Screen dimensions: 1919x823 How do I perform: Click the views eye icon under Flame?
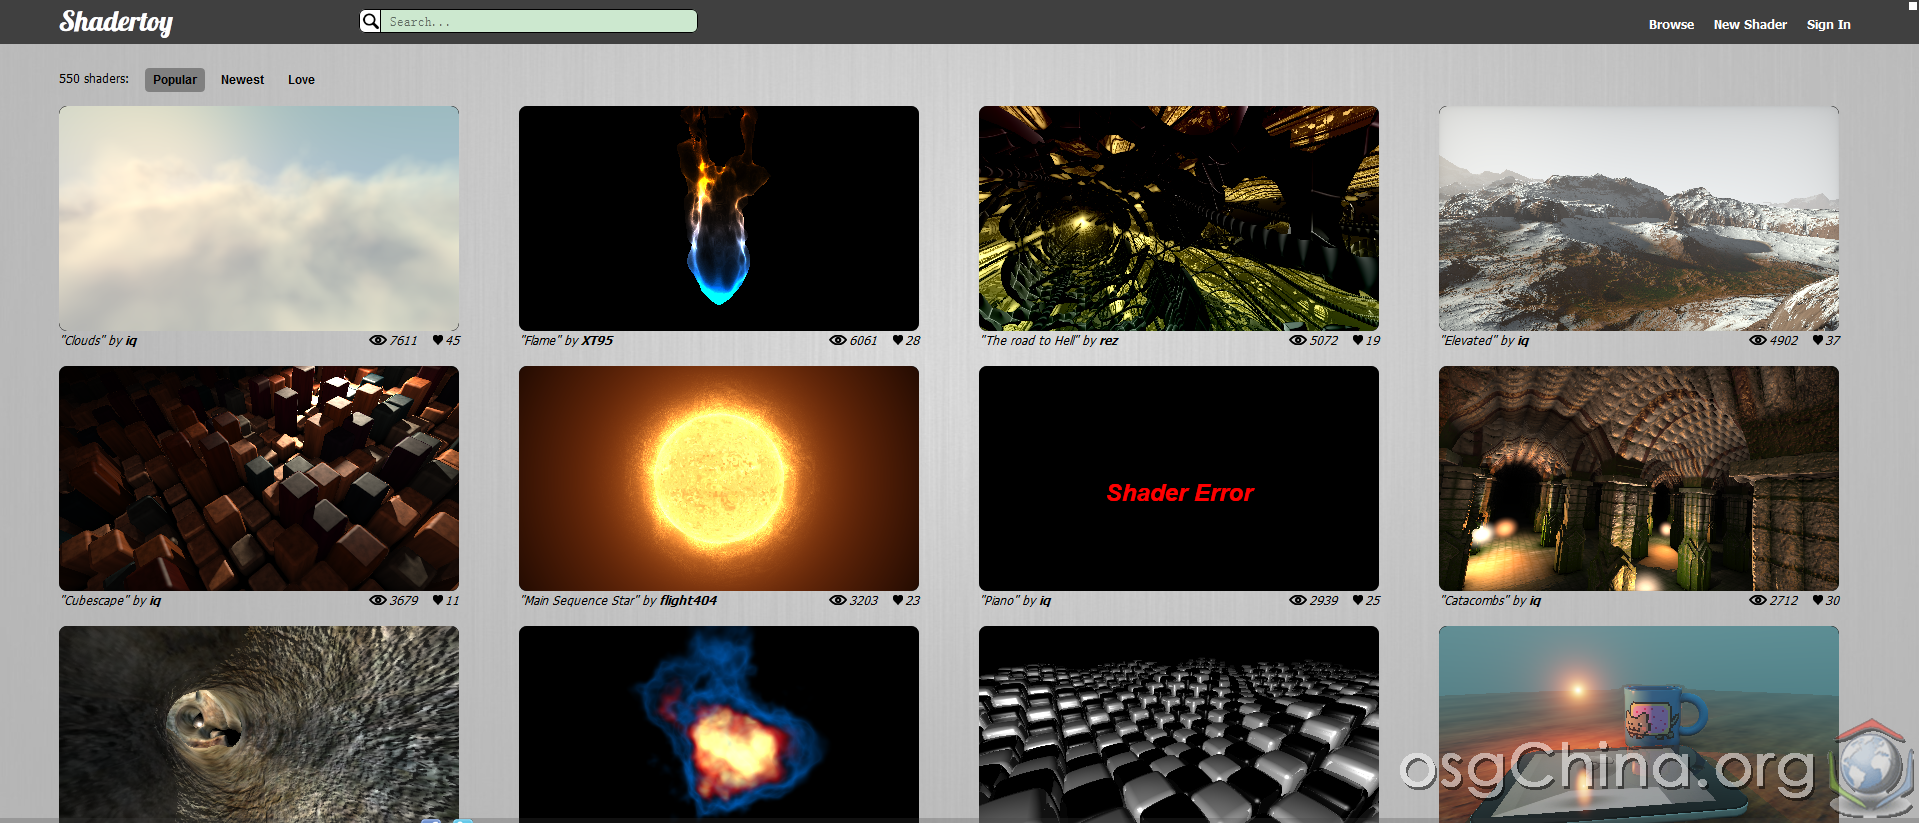[x=838, y=340]
